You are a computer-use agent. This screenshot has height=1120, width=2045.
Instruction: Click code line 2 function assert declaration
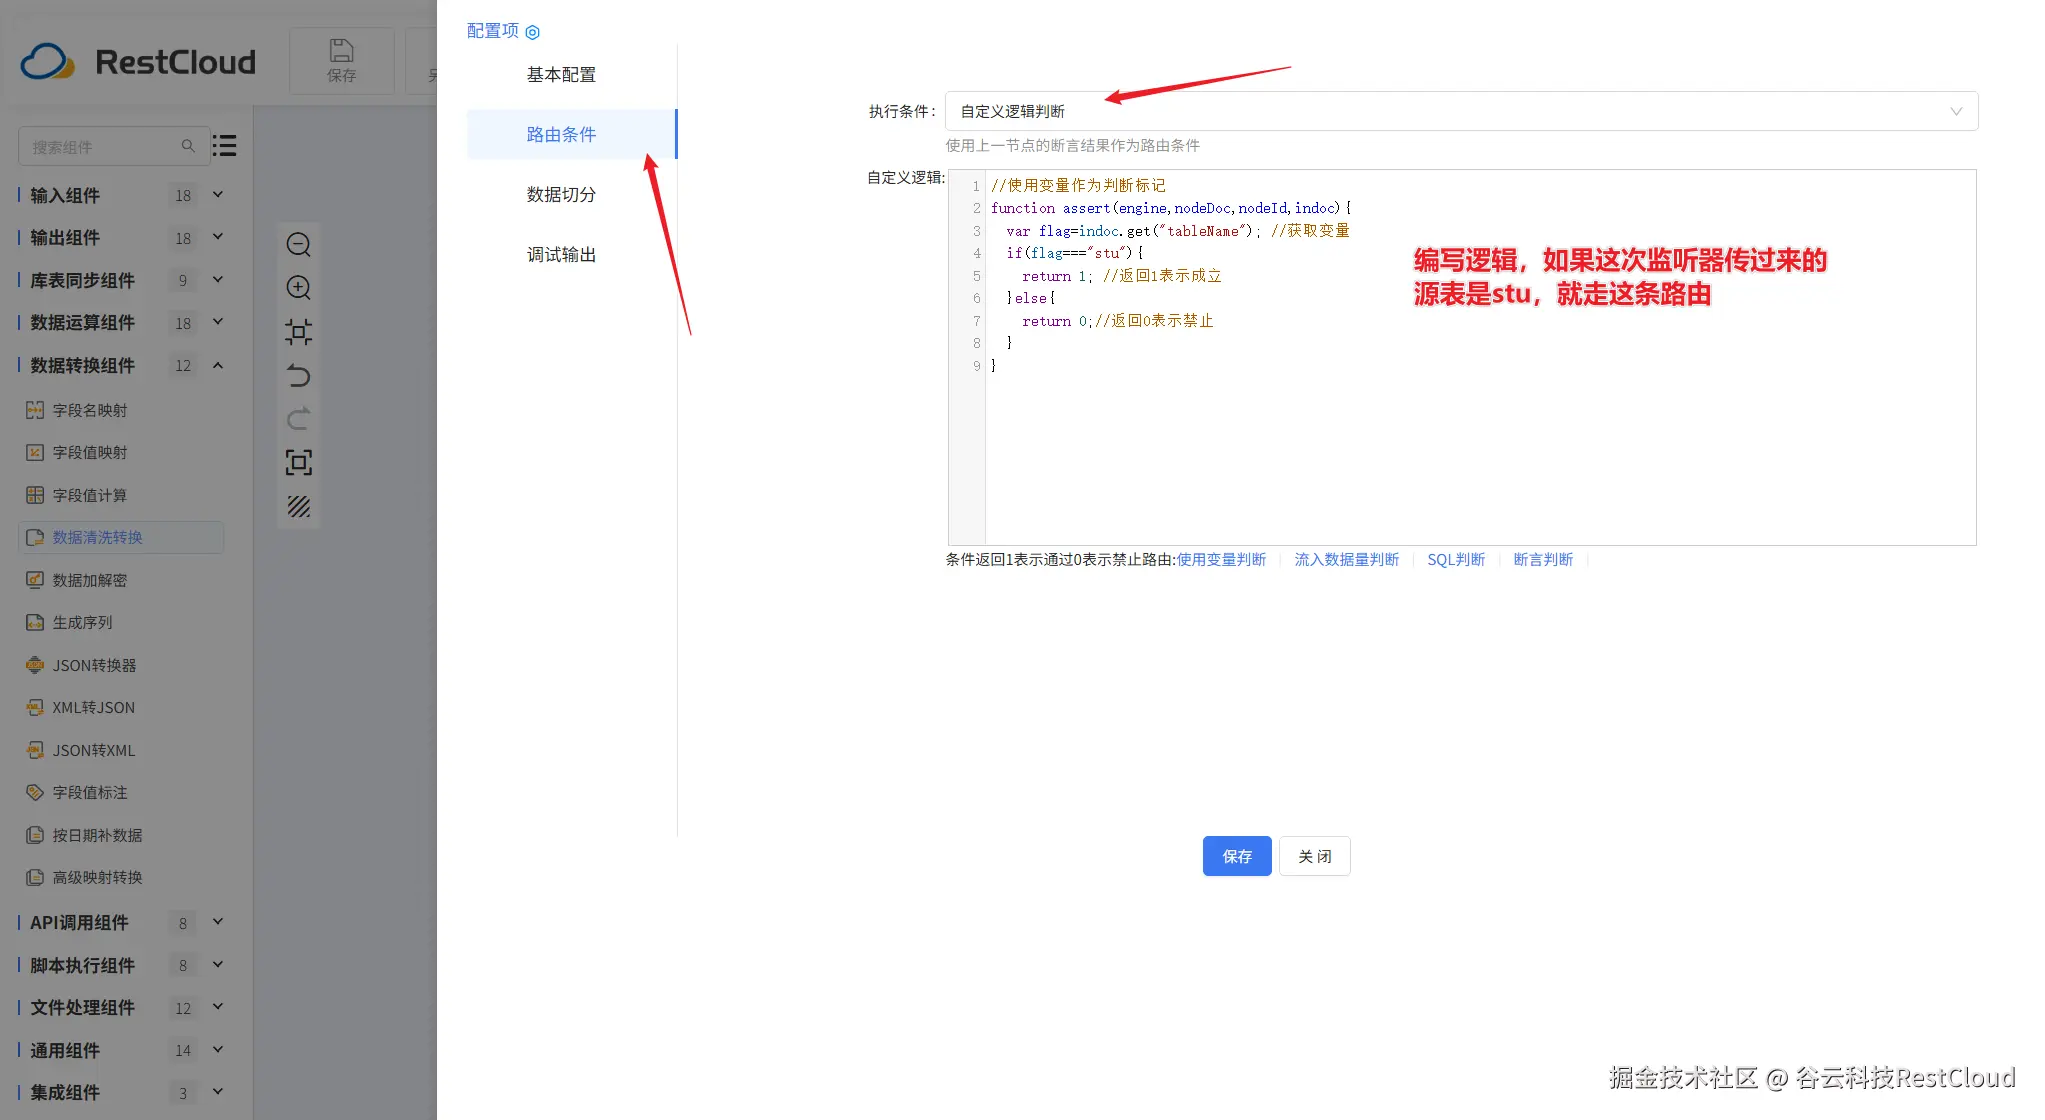pyautogui.click(x=1171, y=208)
